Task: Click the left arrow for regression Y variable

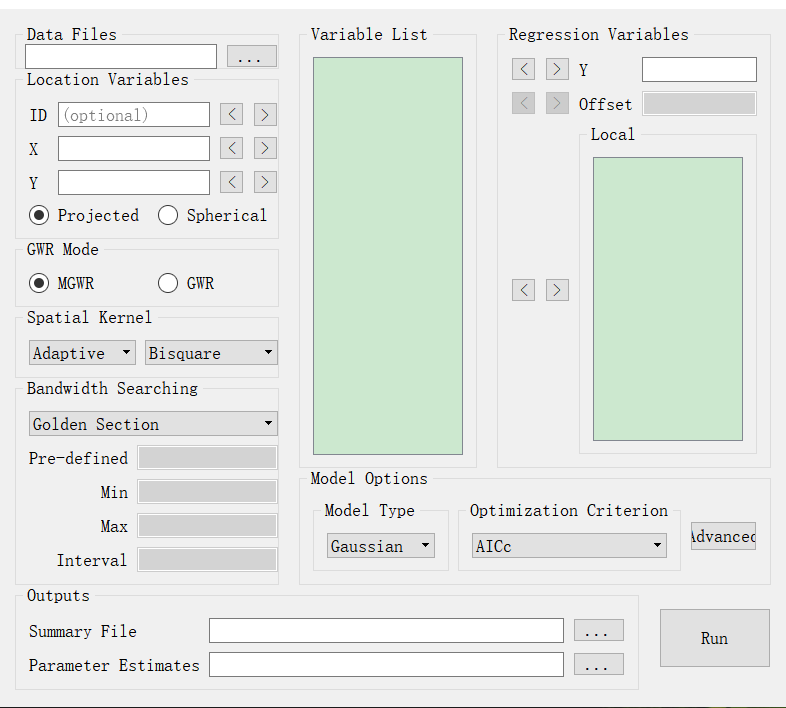Action: [523, 69]
